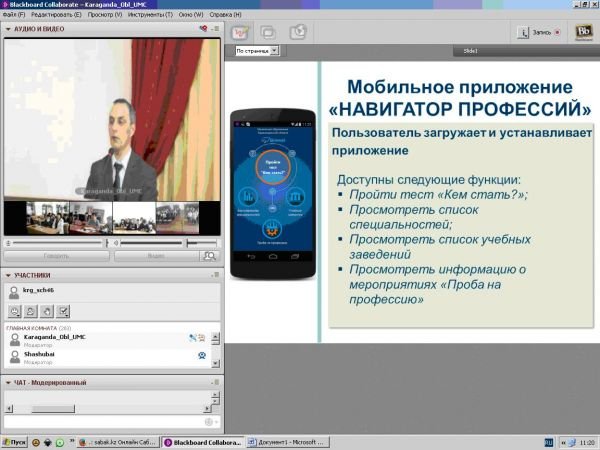The image size is (600, 450).
Task: Open the session information icon beside Запись
Action: click(522, 32)
